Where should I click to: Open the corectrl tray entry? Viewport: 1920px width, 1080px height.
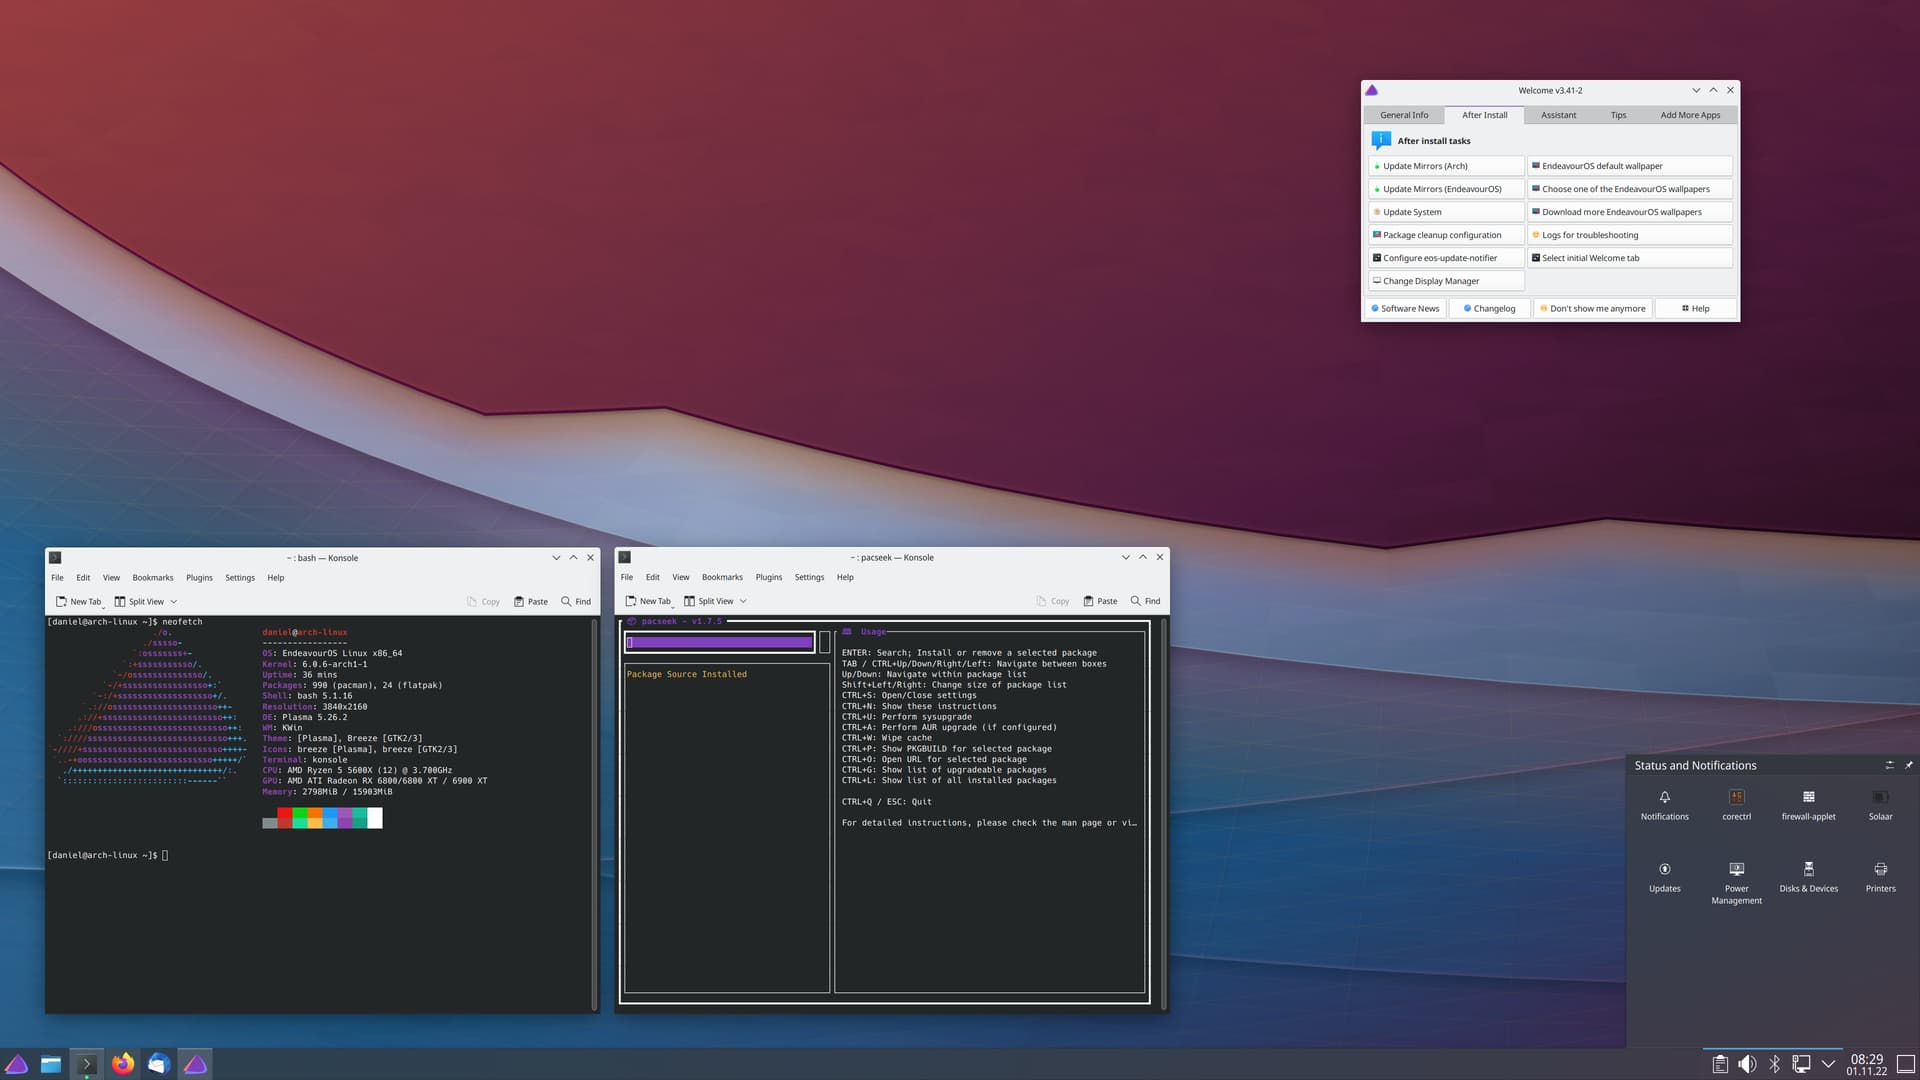point(1736,804)
